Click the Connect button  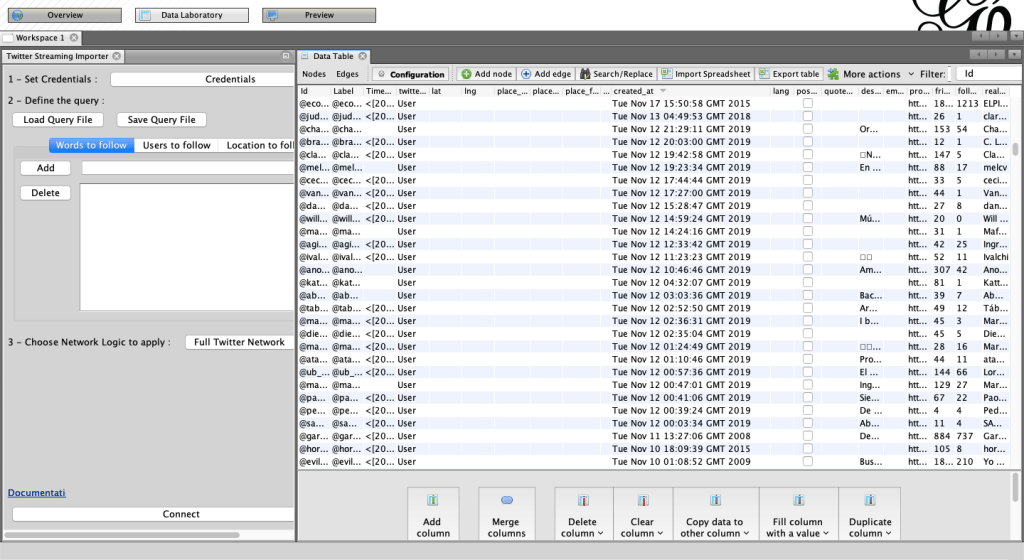153,514
